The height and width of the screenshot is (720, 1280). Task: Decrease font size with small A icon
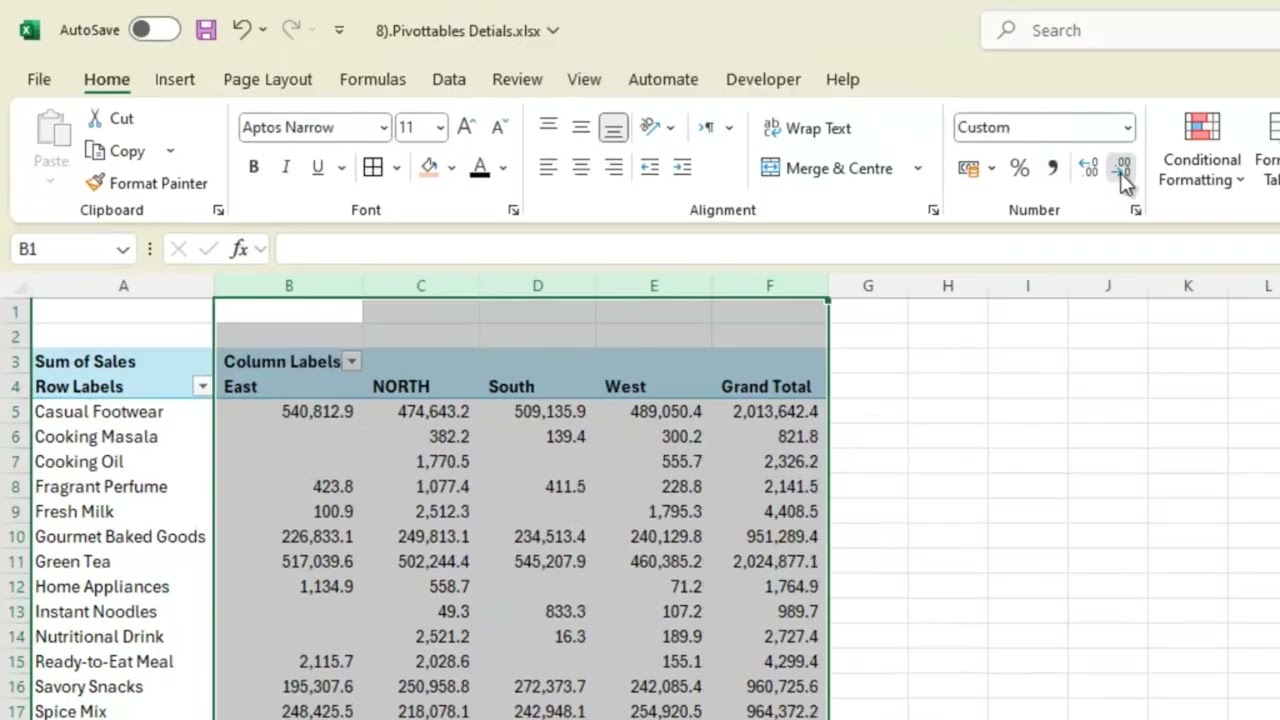[x=499, y=127]
